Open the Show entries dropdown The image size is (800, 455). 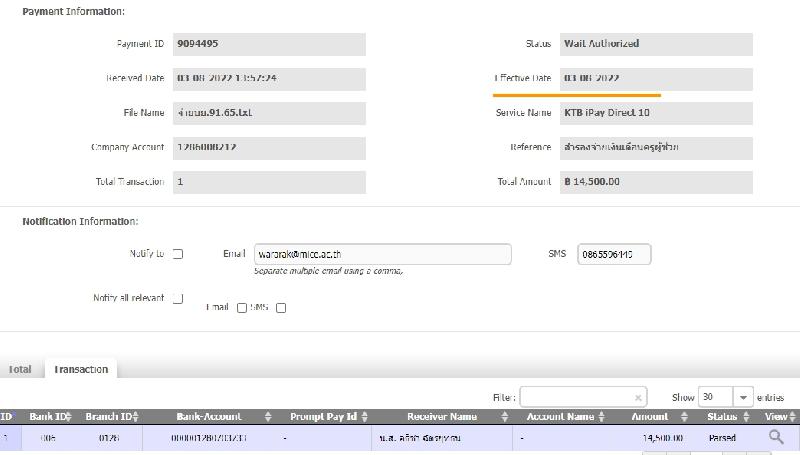click(742, 397)
